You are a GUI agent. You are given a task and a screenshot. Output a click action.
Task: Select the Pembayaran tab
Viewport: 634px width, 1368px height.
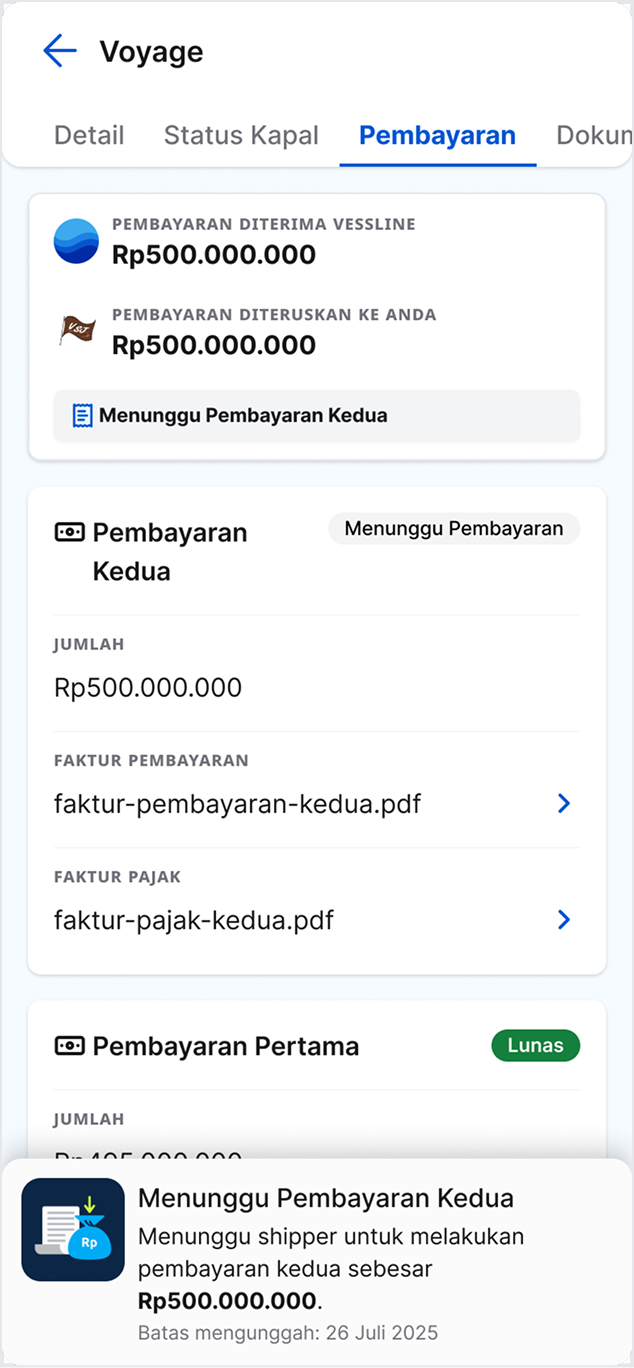(437, 135)
